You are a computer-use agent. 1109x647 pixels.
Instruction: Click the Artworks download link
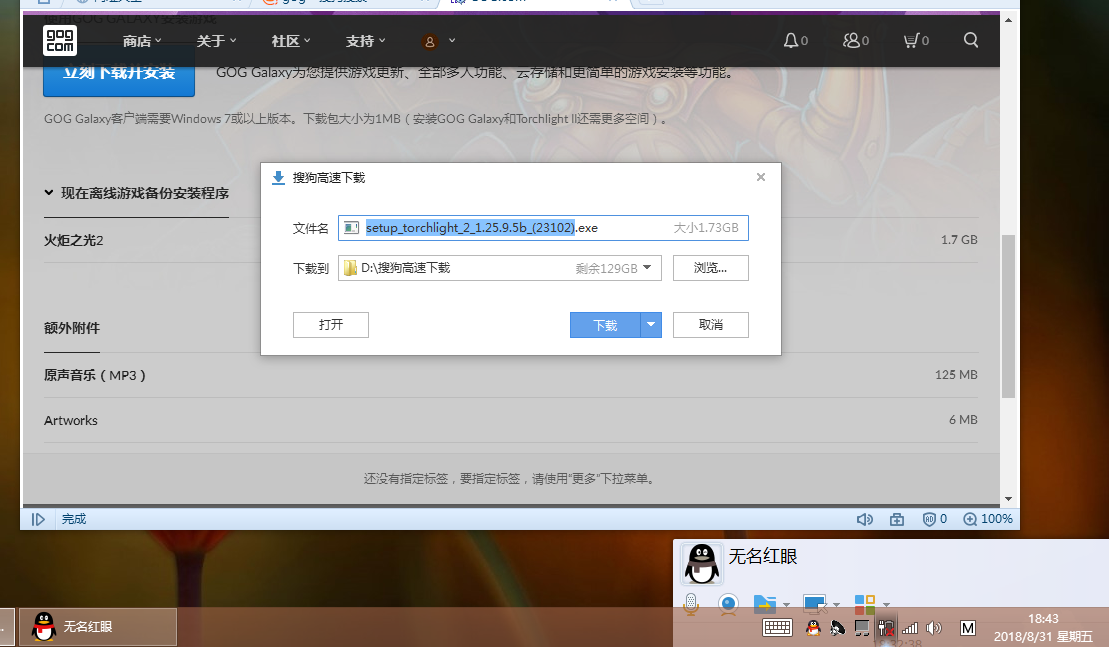[71, 421]
